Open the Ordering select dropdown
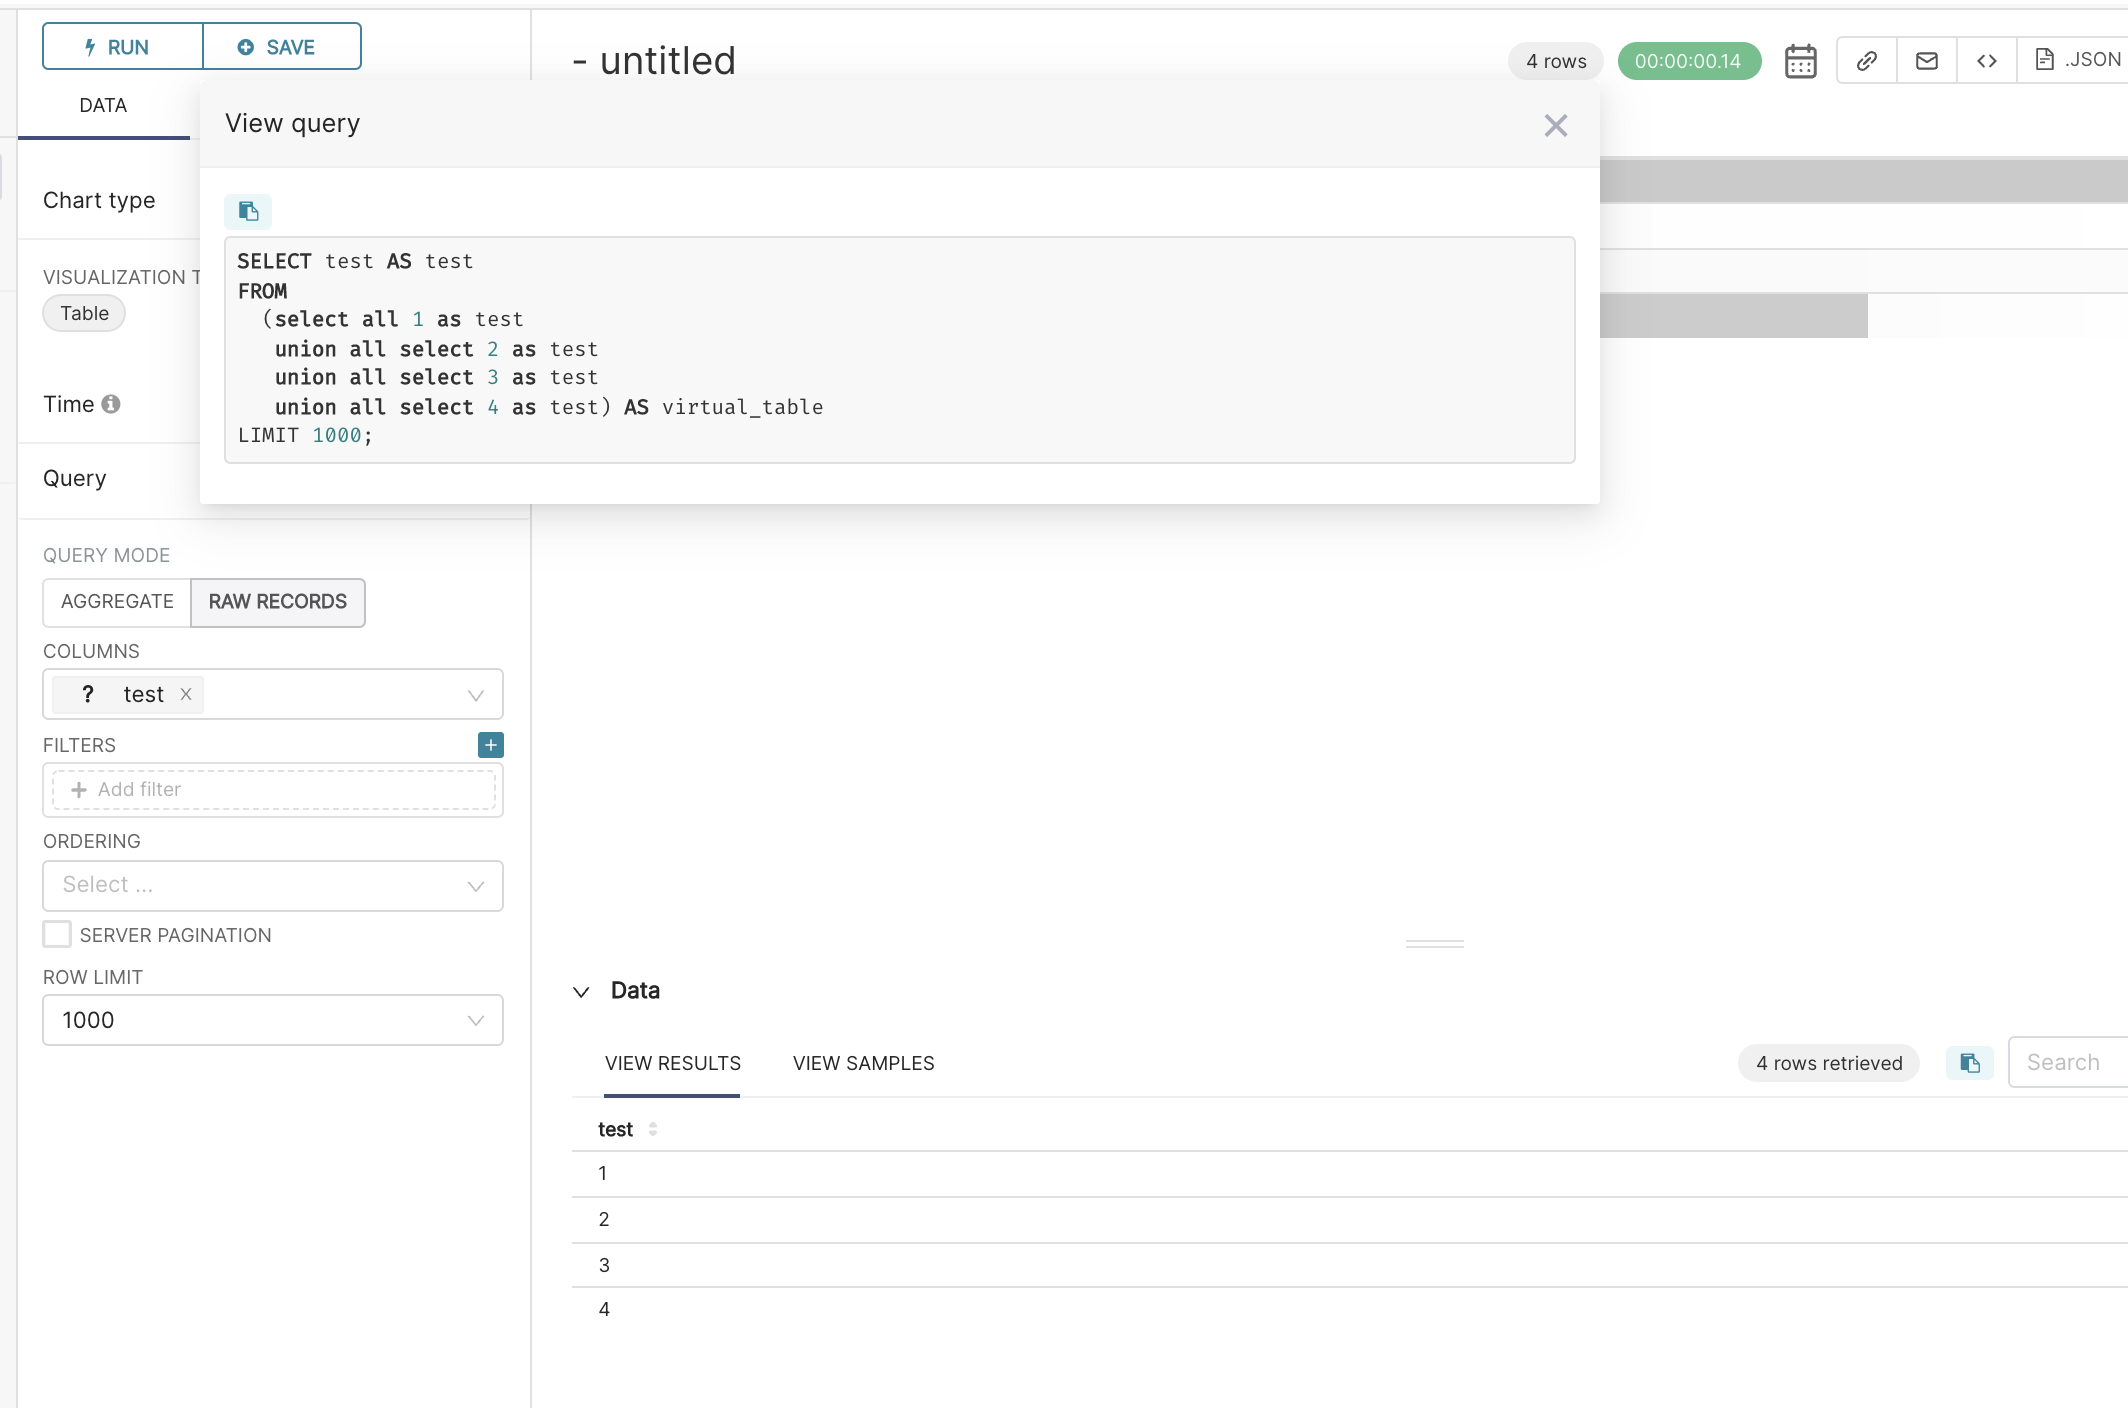 tap(272, 886)
